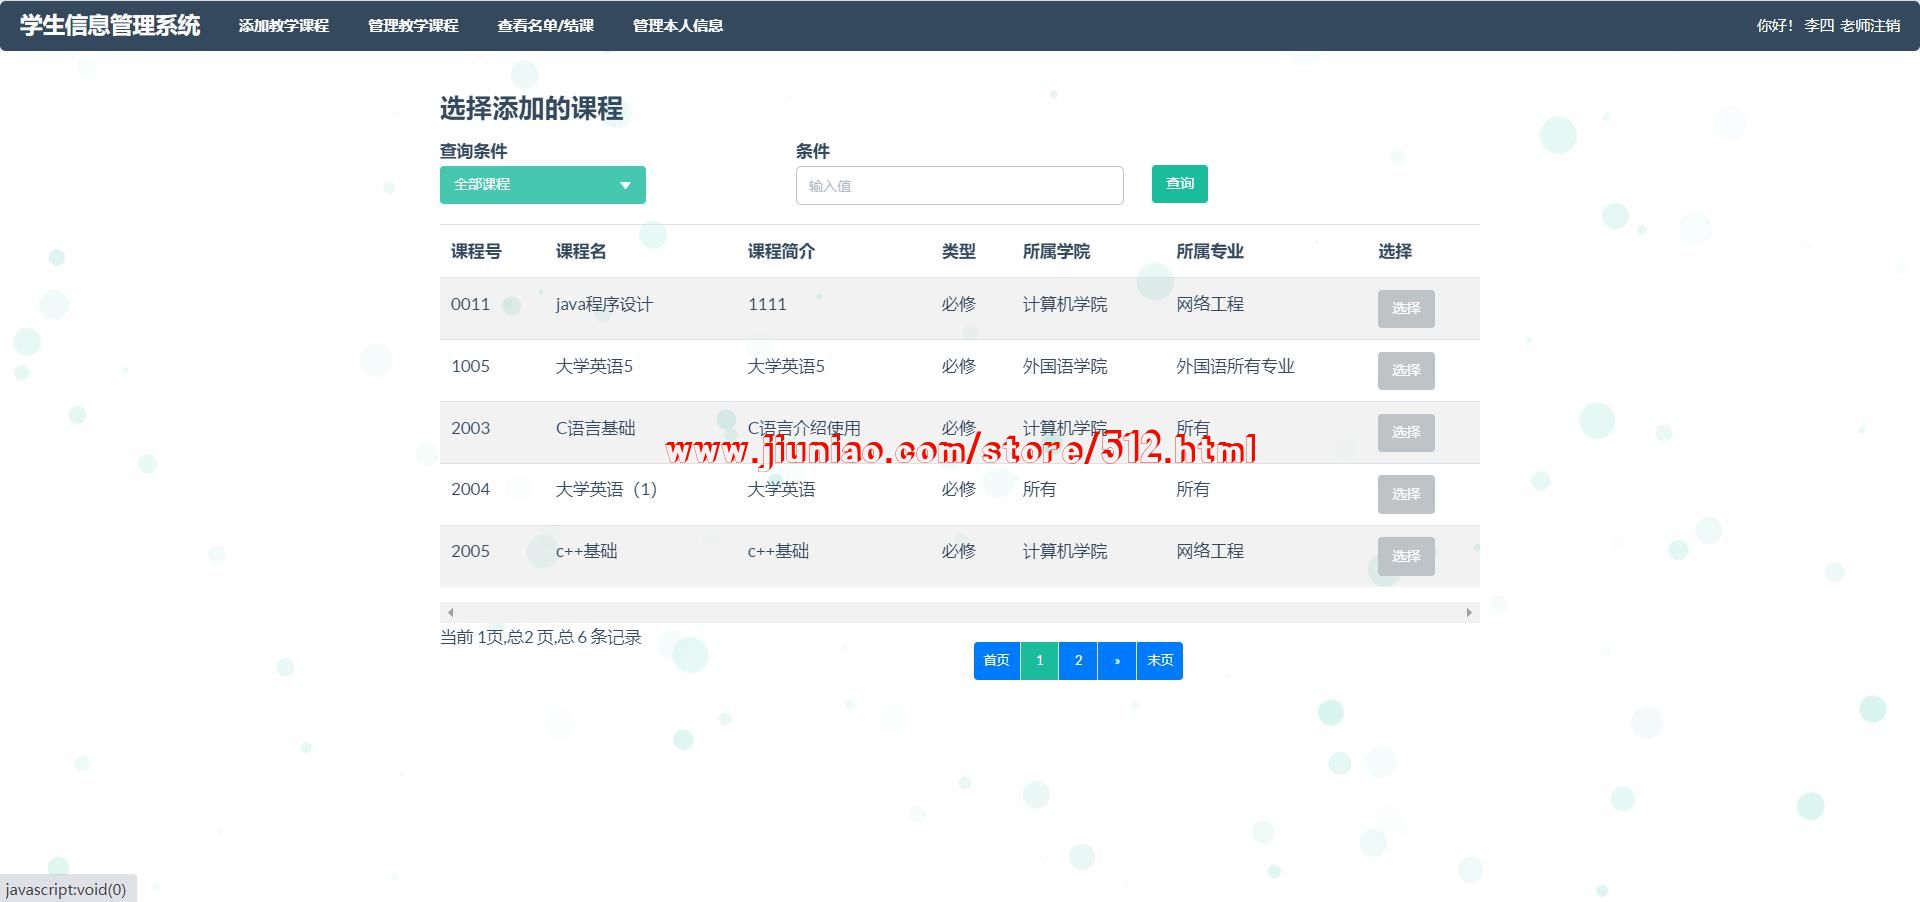Open 查看名单/结课 navigation item
Image resolution: width=1920 pixels, height=902 pixels.
click(x=545, y=26)
